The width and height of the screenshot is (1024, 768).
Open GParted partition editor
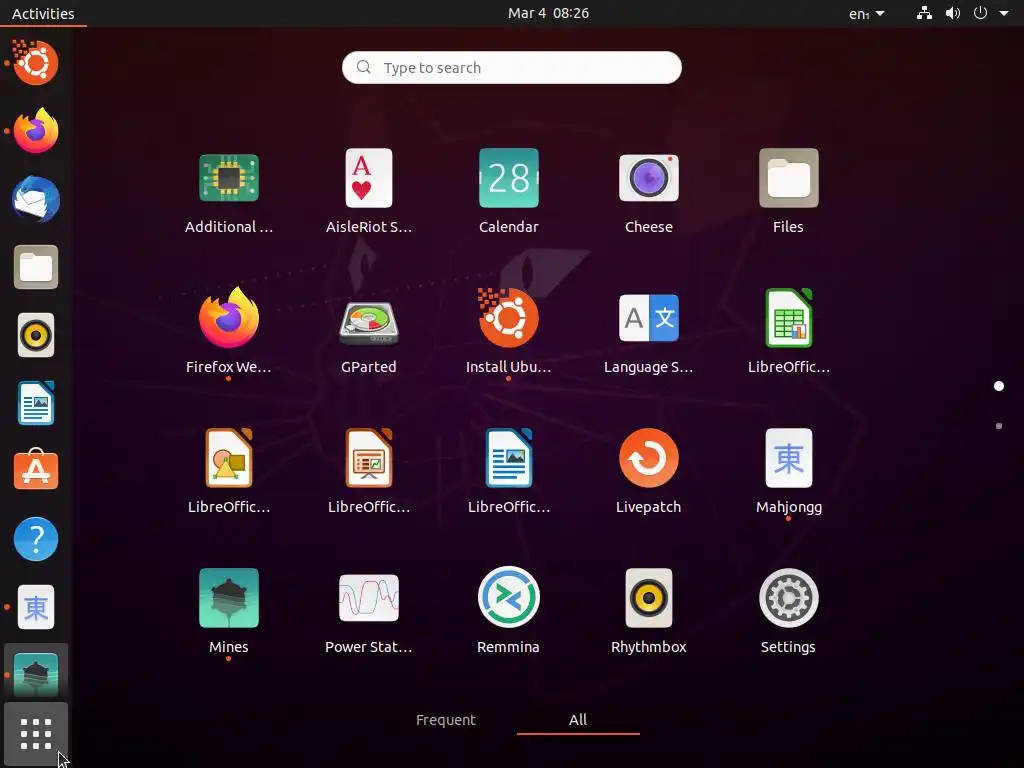click(369, 321)
